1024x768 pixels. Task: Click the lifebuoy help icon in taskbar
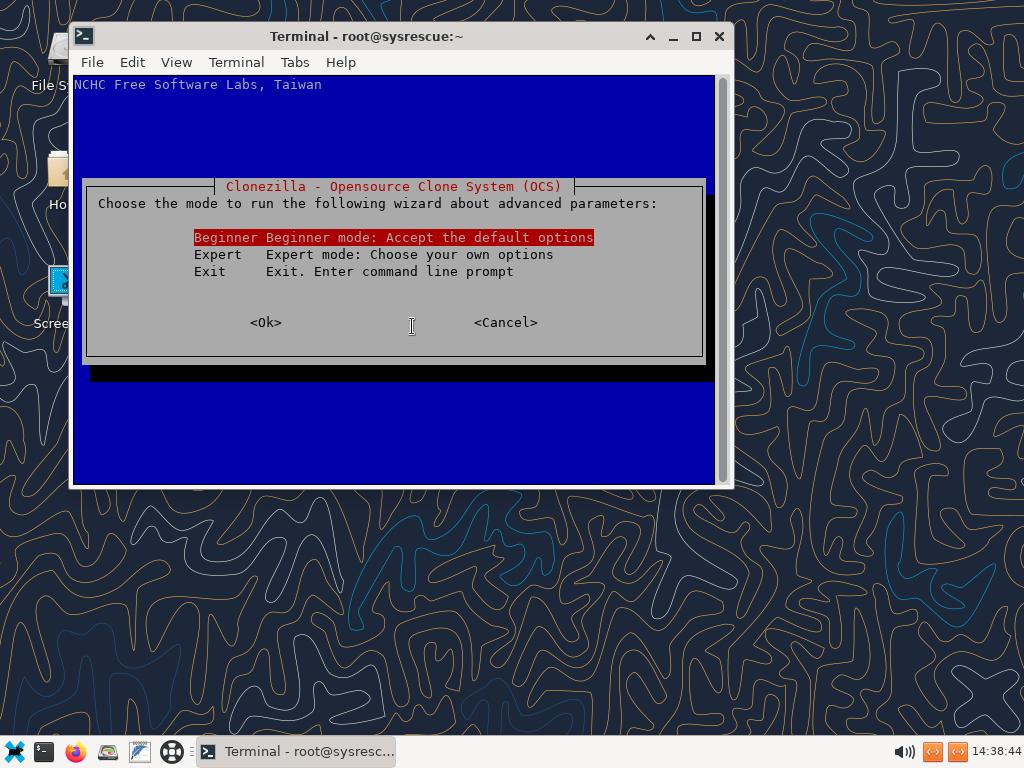click(172, 751)
